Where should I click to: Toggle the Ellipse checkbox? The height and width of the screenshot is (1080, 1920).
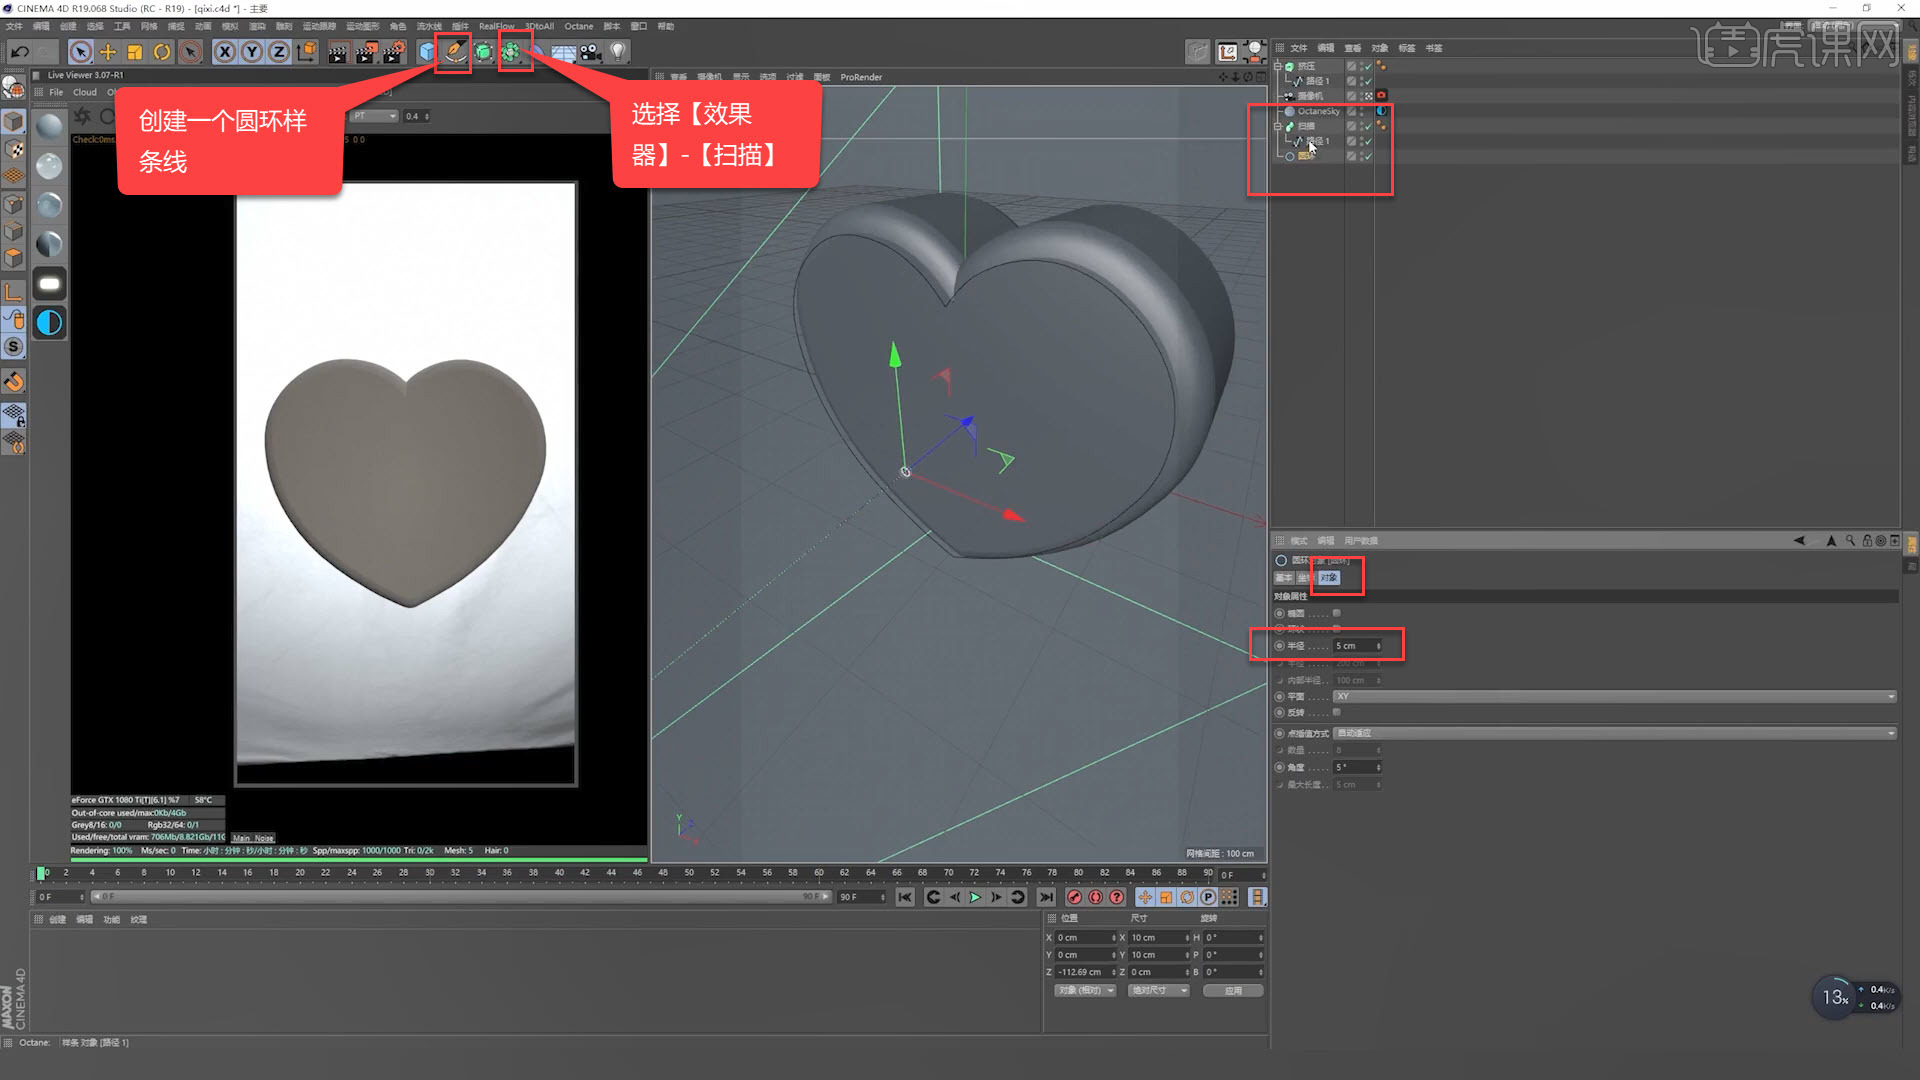click(x=1336, y=613)
